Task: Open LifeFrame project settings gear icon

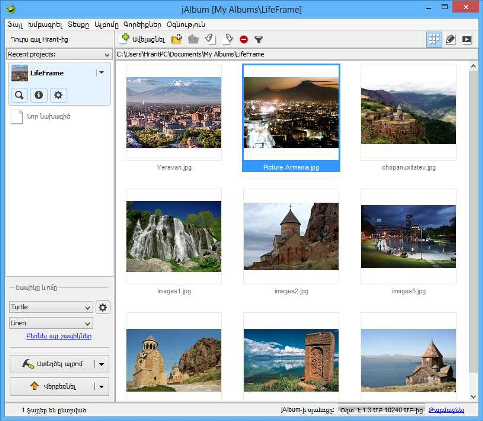Action: pyautogui.click(x=58, y=95)
